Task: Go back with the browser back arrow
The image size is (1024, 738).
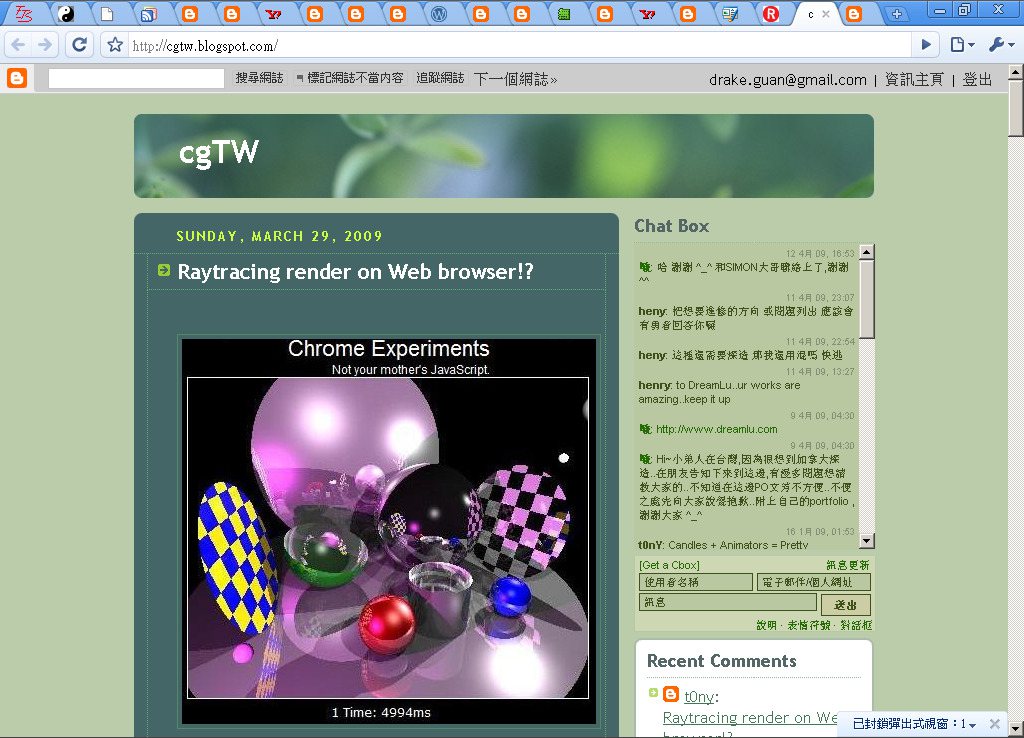Action: pyautogui.click(x=19, y=45)
